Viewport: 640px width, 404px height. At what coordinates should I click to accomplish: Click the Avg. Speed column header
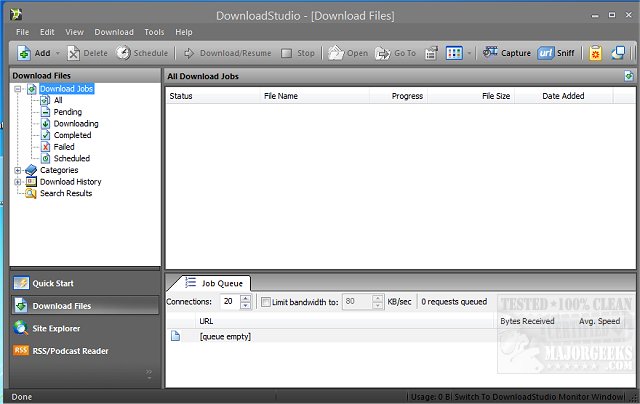[x=599, y=322]
